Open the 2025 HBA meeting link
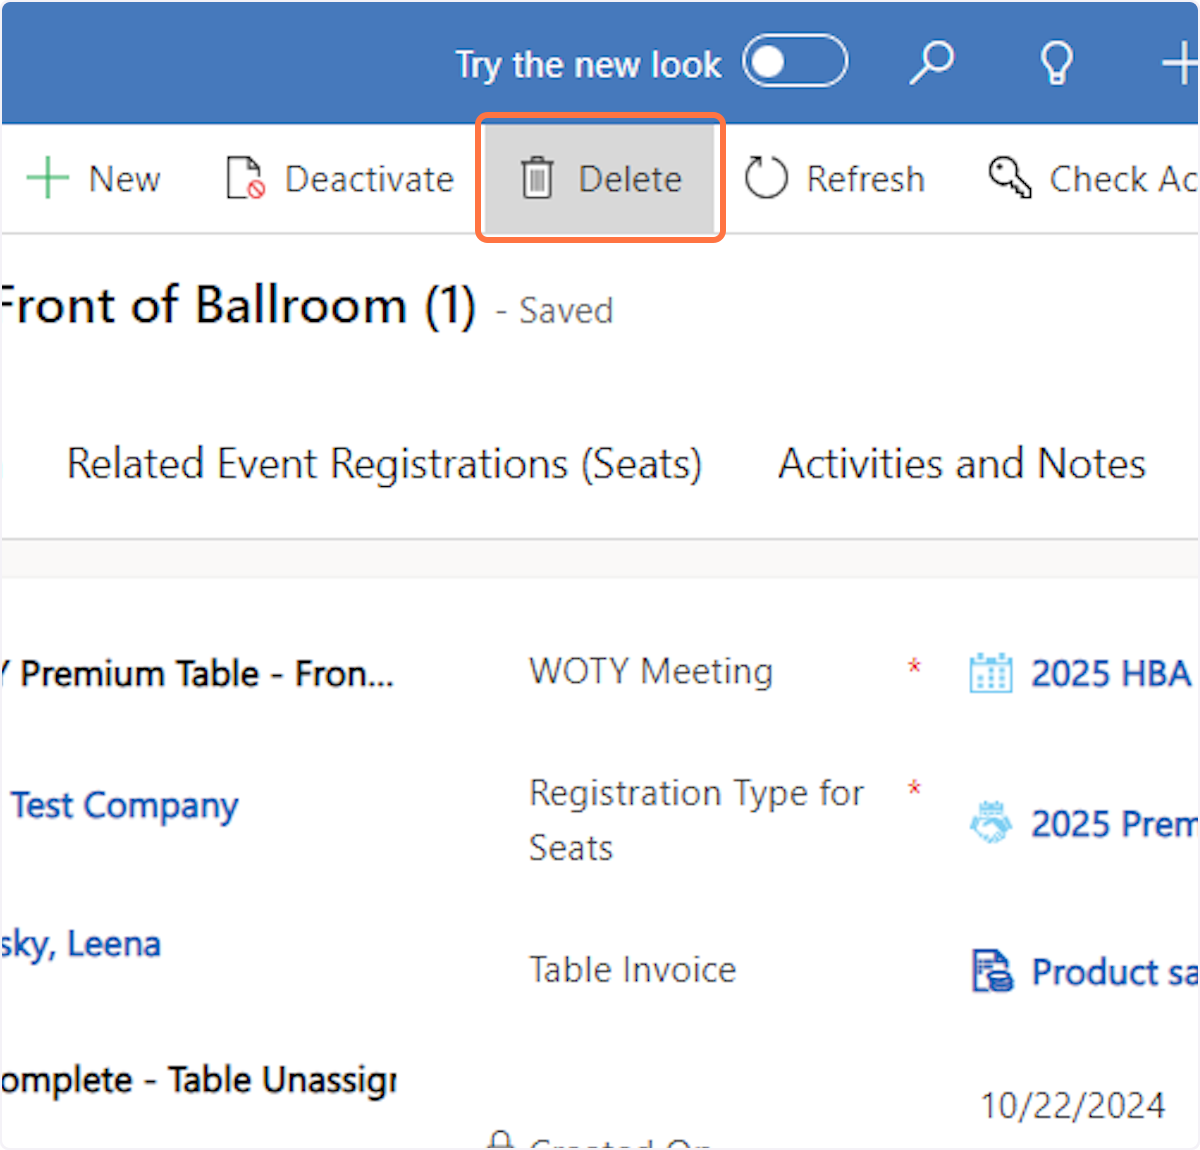The width and height of the screenshot is (1200, 1150). (x=1110, y=673)
